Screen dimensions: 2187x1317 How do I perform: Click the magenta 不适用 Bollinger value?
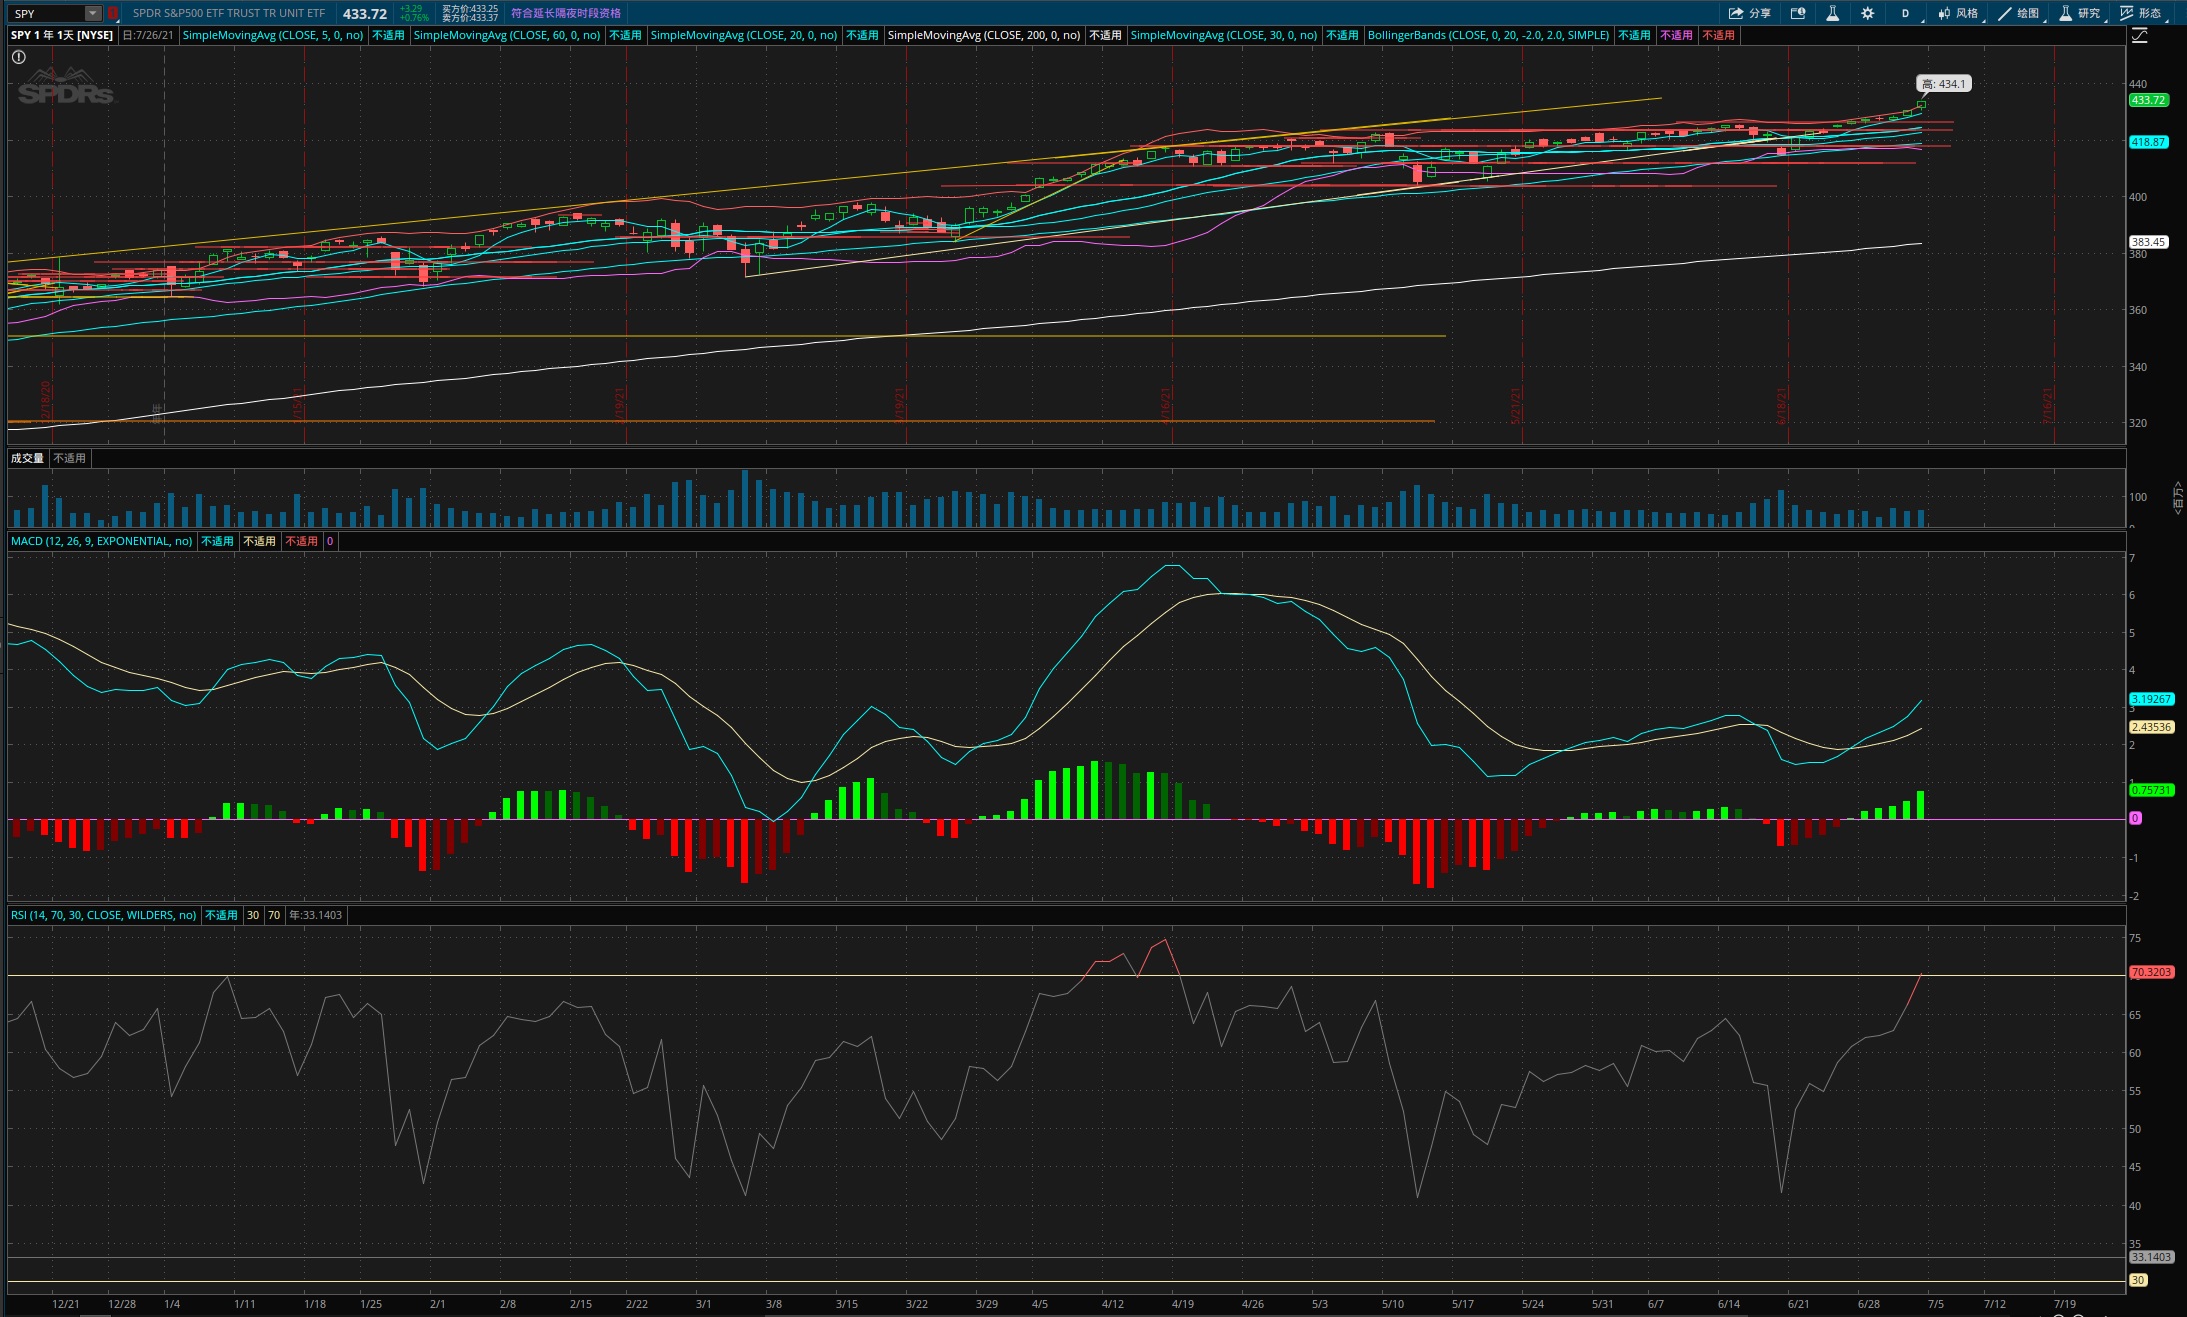point(1676,35)
